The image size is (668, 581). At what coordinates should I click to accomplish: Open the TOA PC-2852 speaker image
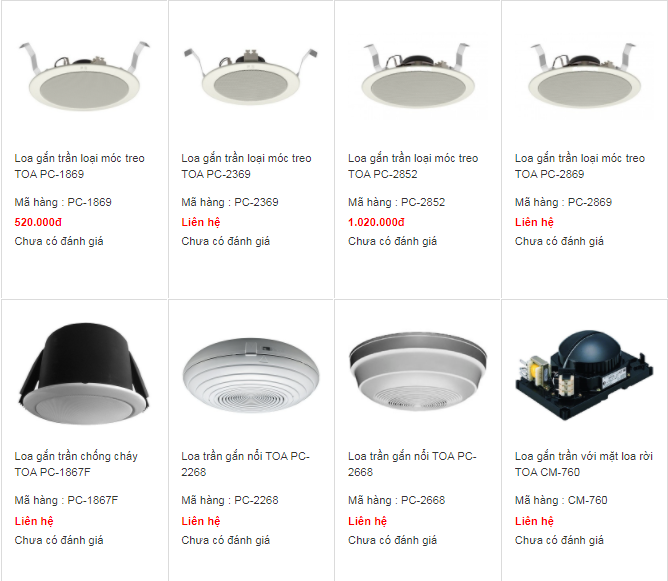click(x=418, y=75)
